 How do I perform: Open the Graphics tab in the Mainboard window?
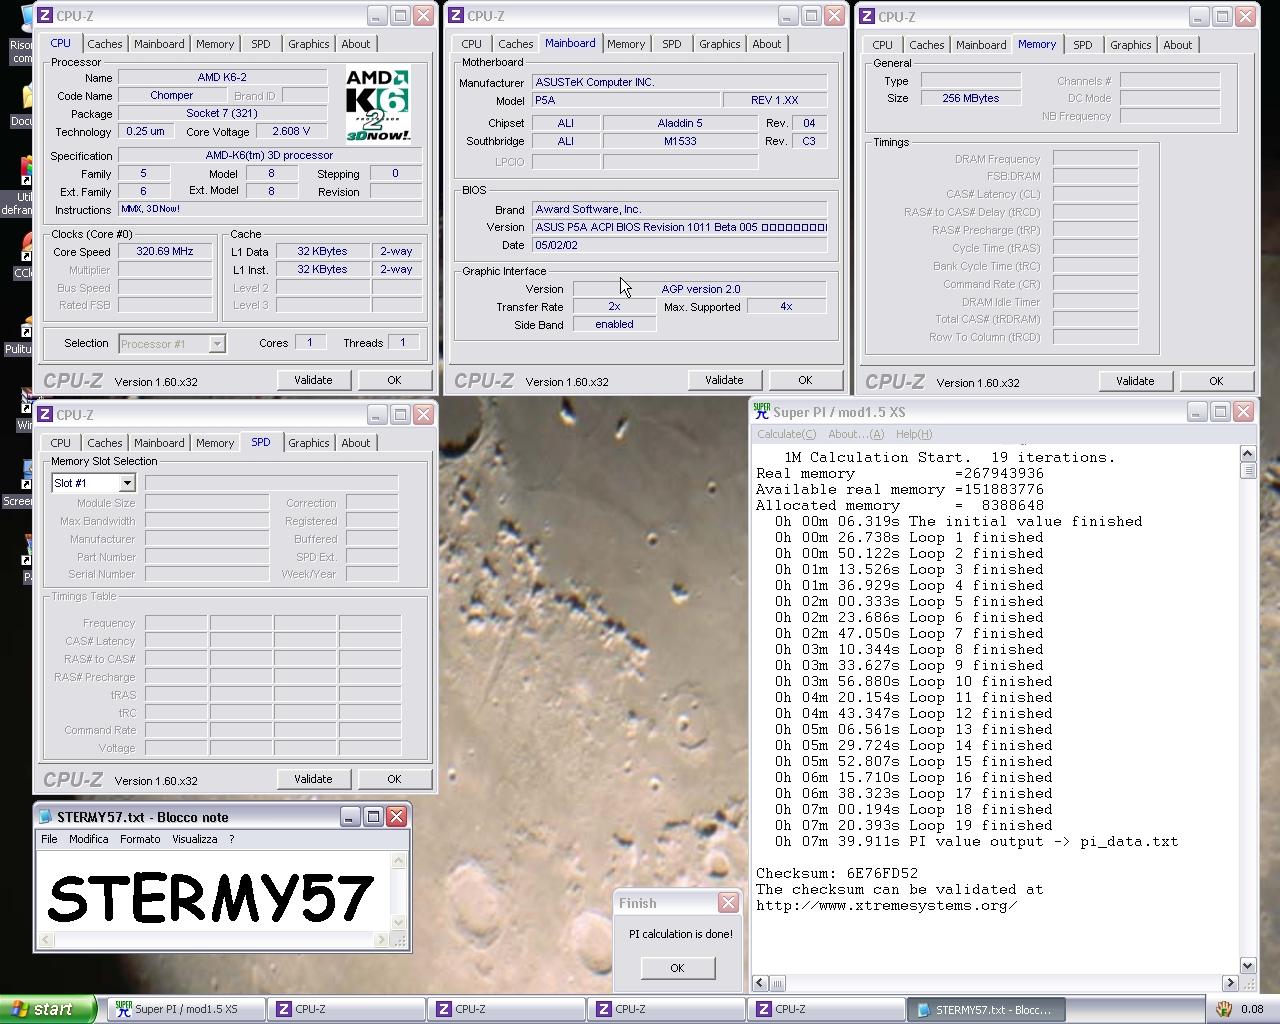(719, 44)
